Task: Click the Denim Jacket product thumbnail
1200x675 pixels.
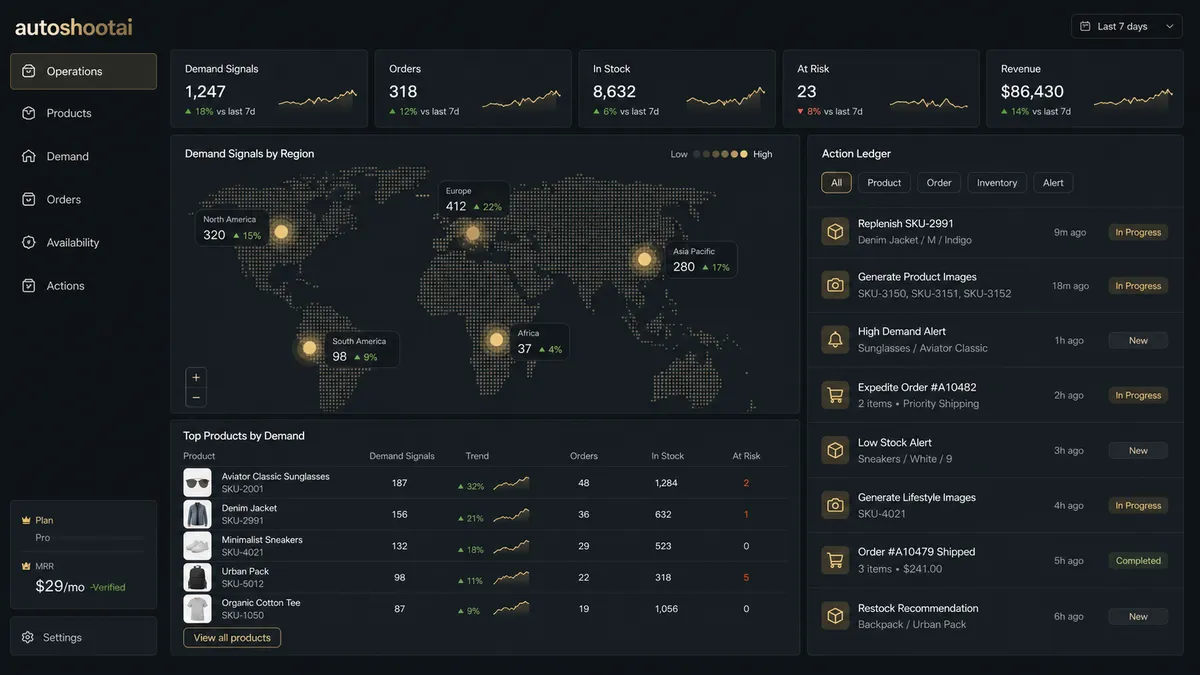Action: coord(197,514)
